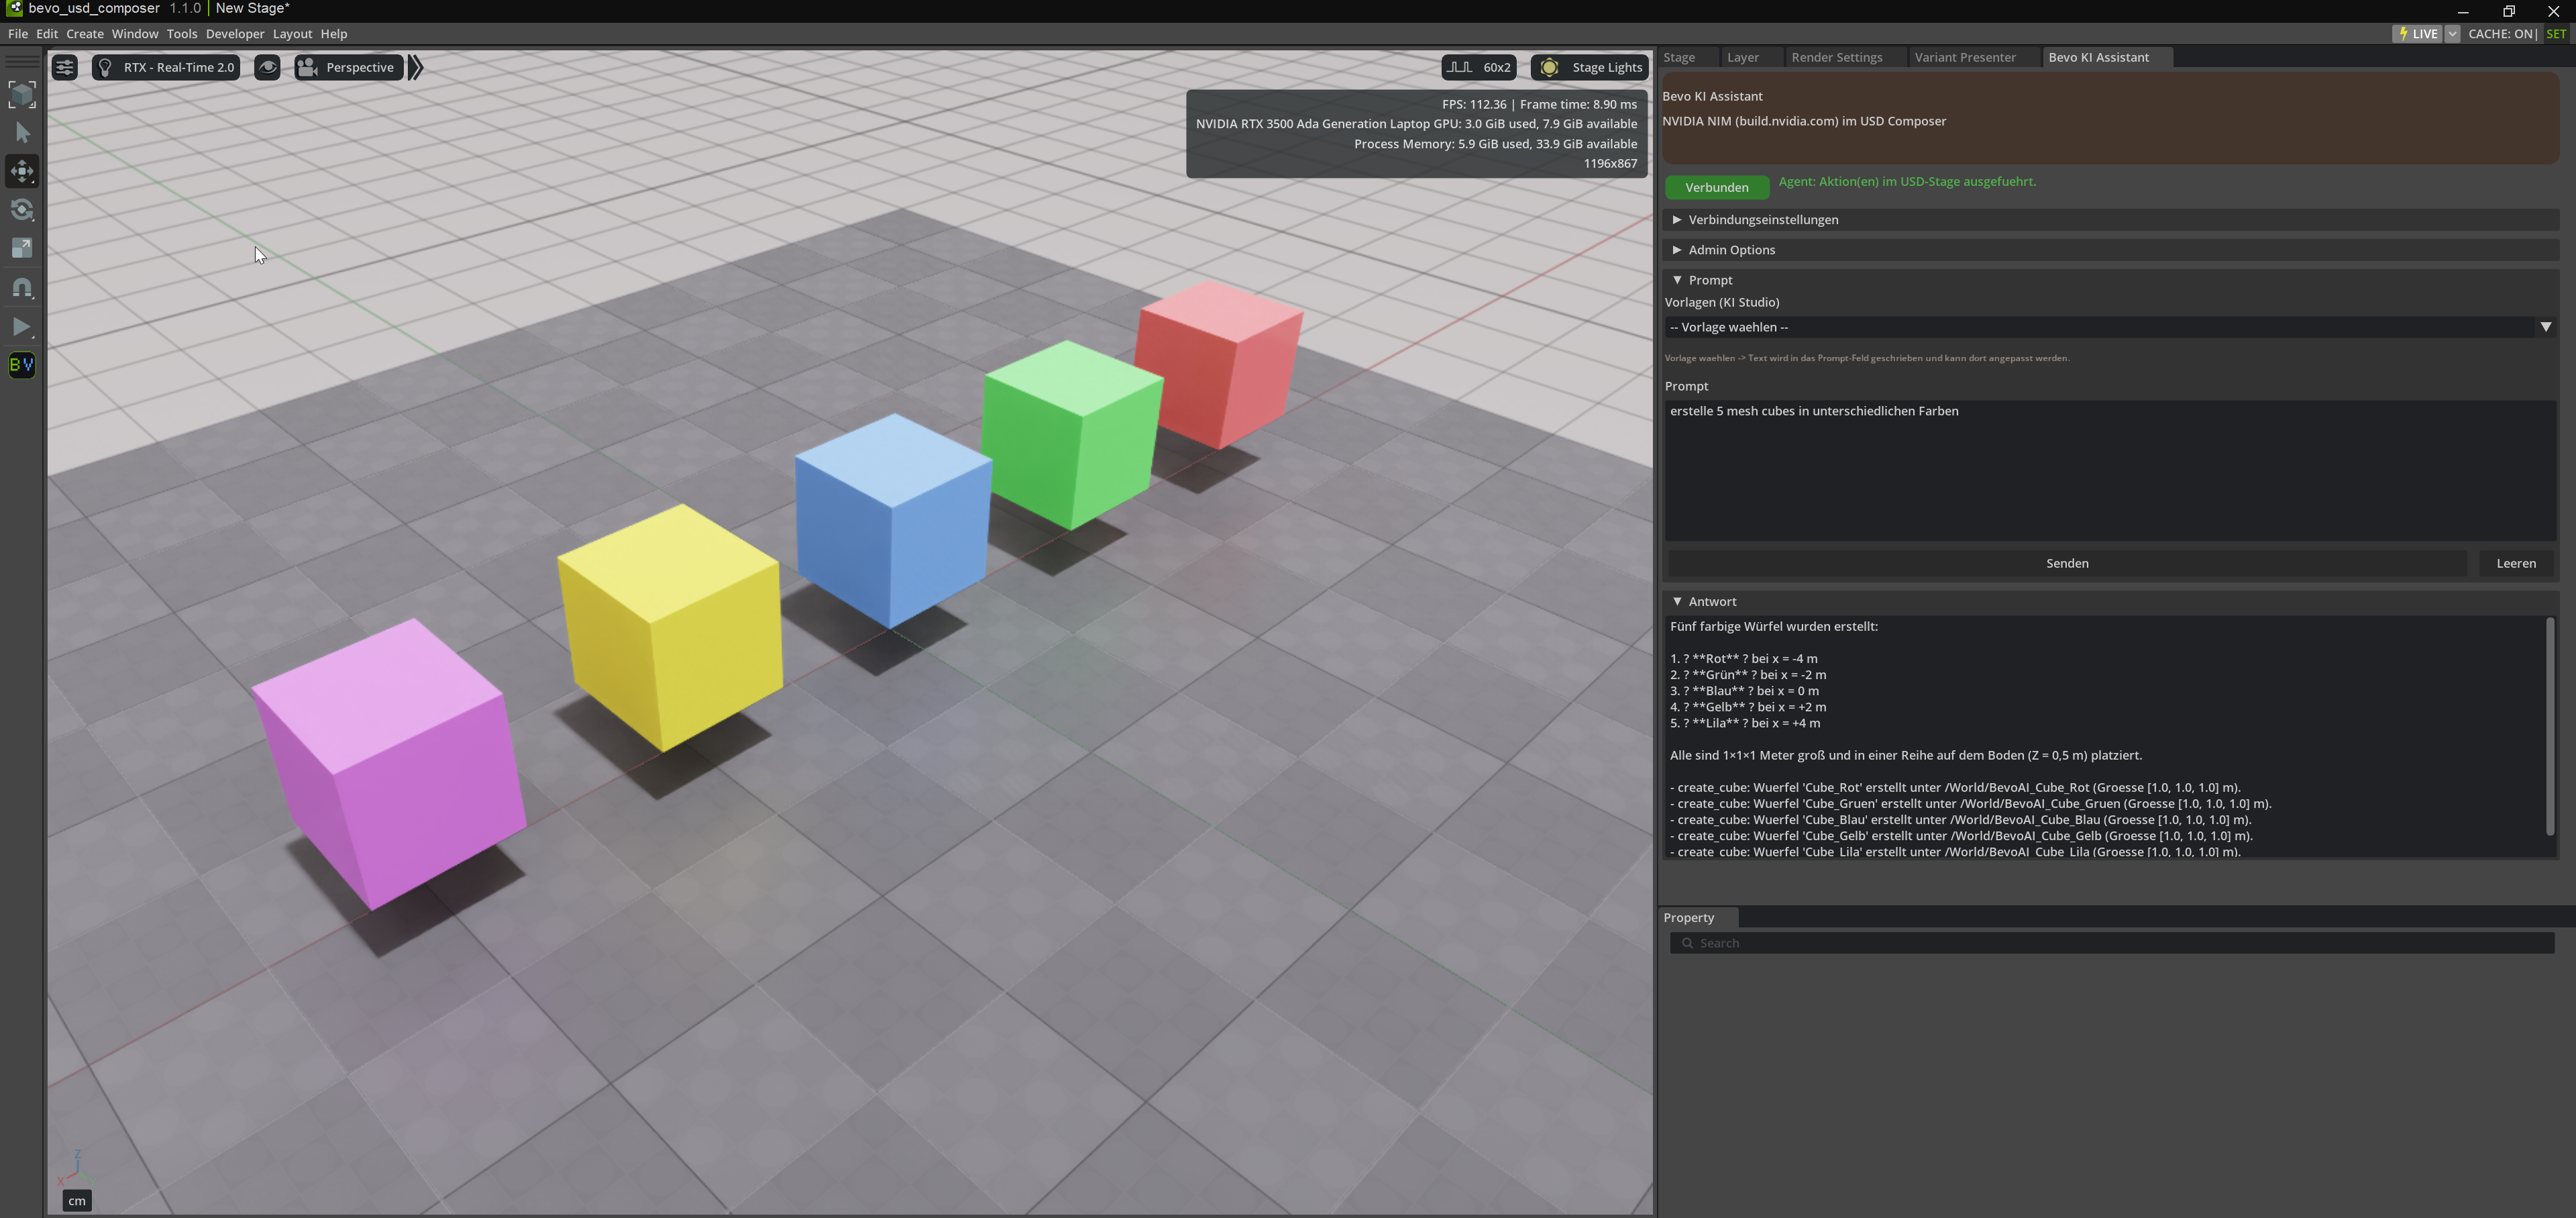
Task: Open the viewport settings sliders icon
Action: pyautogui.click(x=65, y=67)
